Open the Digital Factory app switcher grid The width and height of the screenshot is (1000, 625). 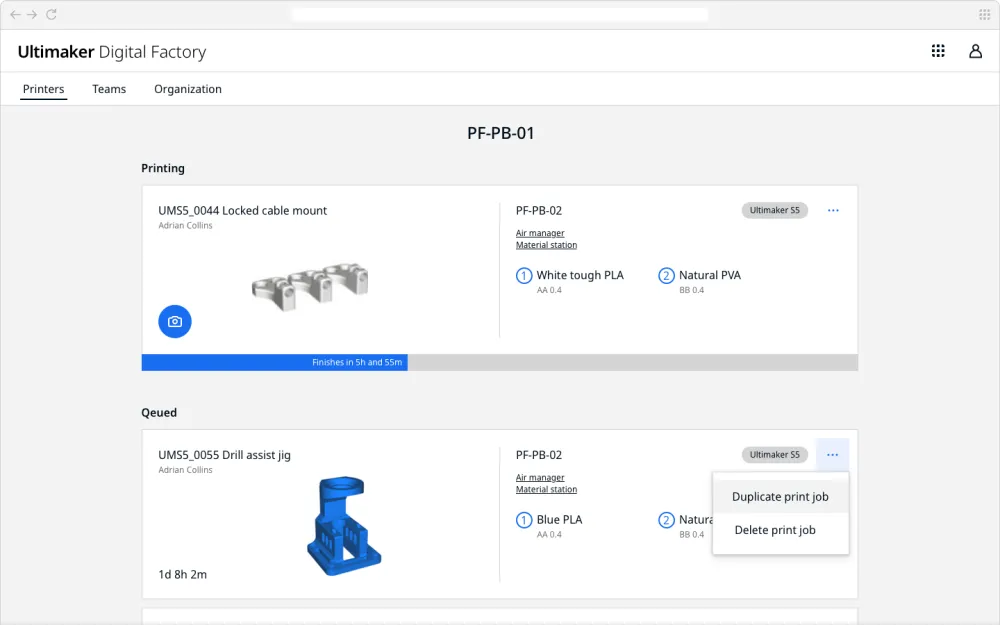click(x=938, y=51)
